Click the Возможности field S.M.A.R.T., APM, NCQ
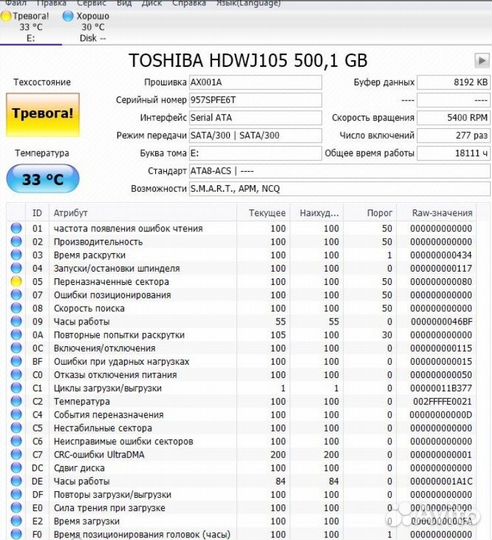The width and height of the screenshot is (492, 540). point(340,189)
